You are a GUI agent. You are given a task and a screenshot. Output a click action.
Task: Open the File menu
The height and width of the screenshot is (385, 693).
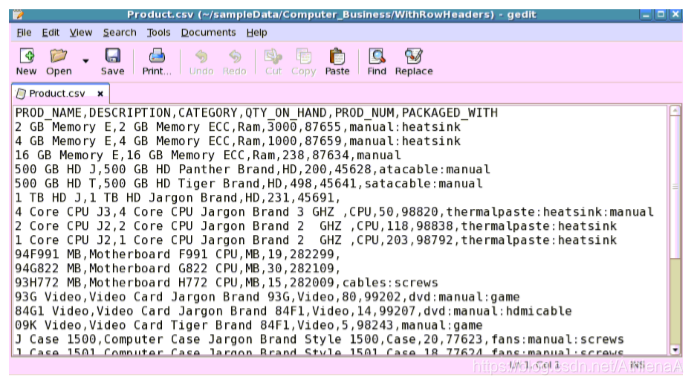(x=24, y=33)
